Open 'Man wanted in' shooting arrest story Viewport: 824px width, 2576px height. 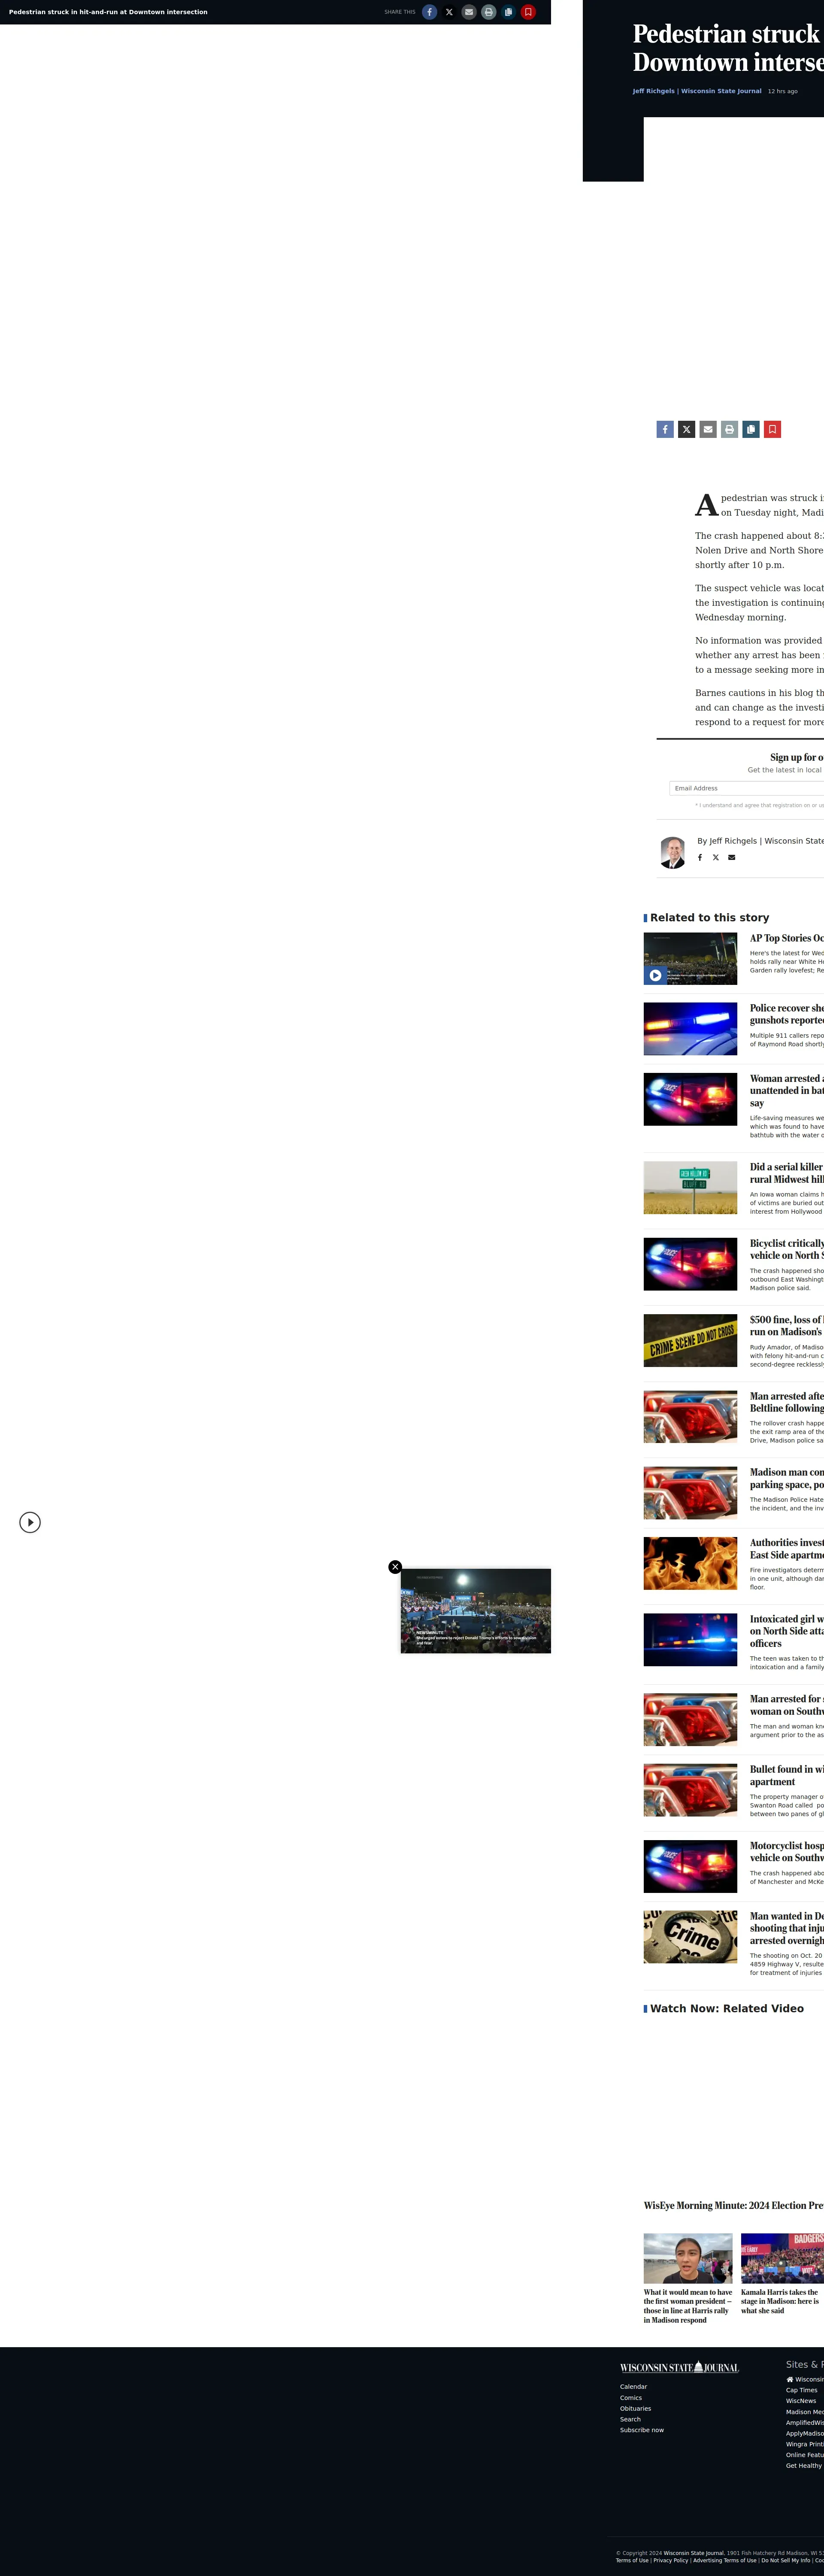pyautogui.click(x=787, y=1928)
